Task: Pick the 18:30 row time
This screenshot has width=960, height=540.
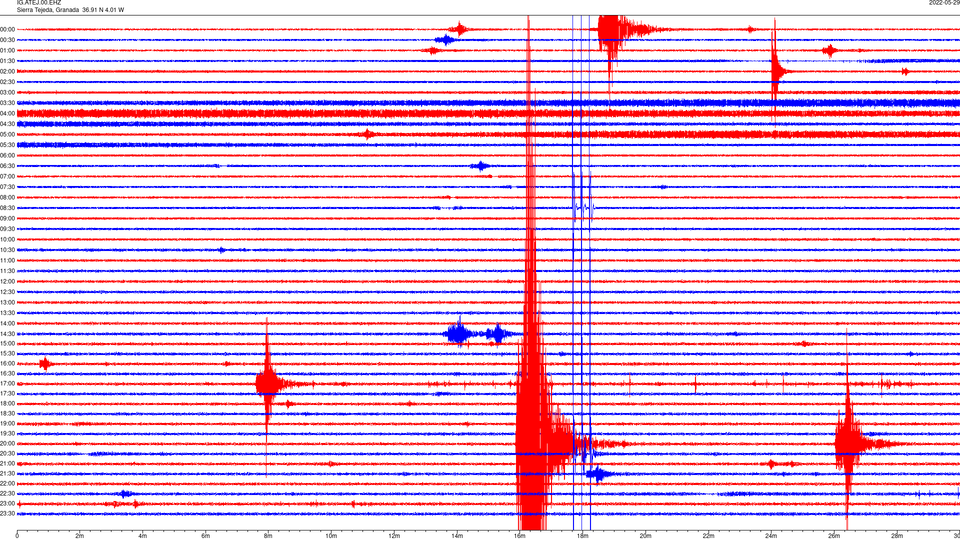Action: (7, 414)
